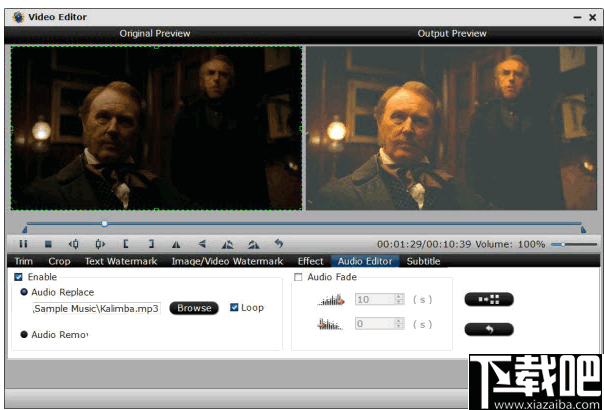Step to the previous frame
This screenshot has height=410, width=604.
pos(74,244)
